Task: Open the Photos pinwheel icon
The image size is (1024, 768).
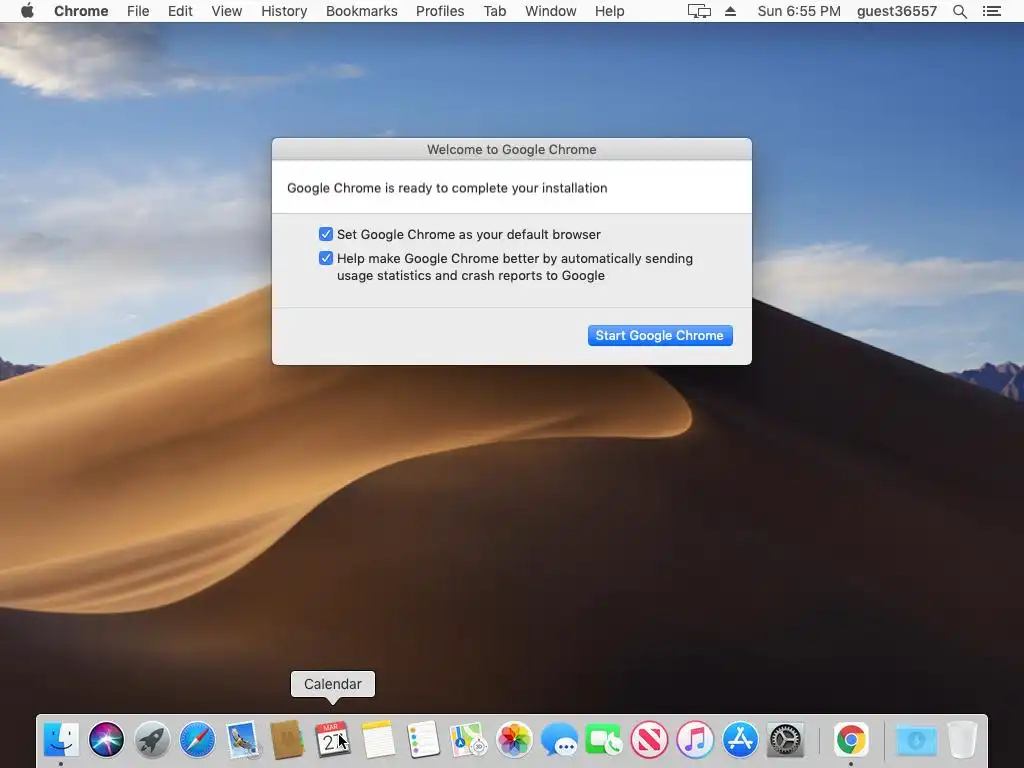Action: [514, 740]
